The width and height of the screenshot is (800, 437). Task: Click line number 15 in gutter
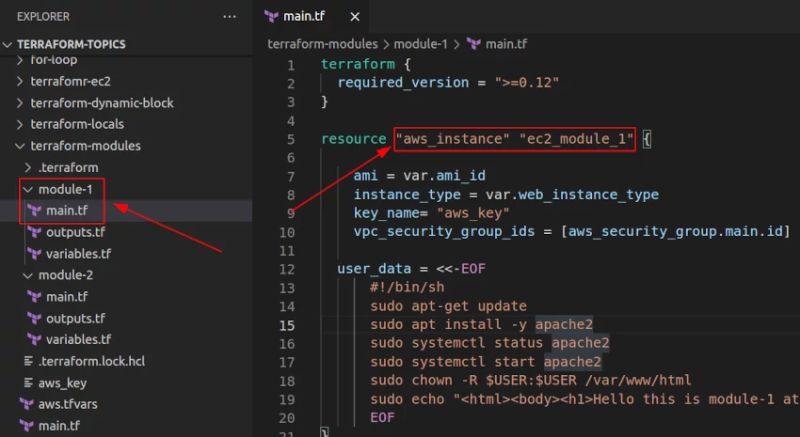(x=287, y=325)
